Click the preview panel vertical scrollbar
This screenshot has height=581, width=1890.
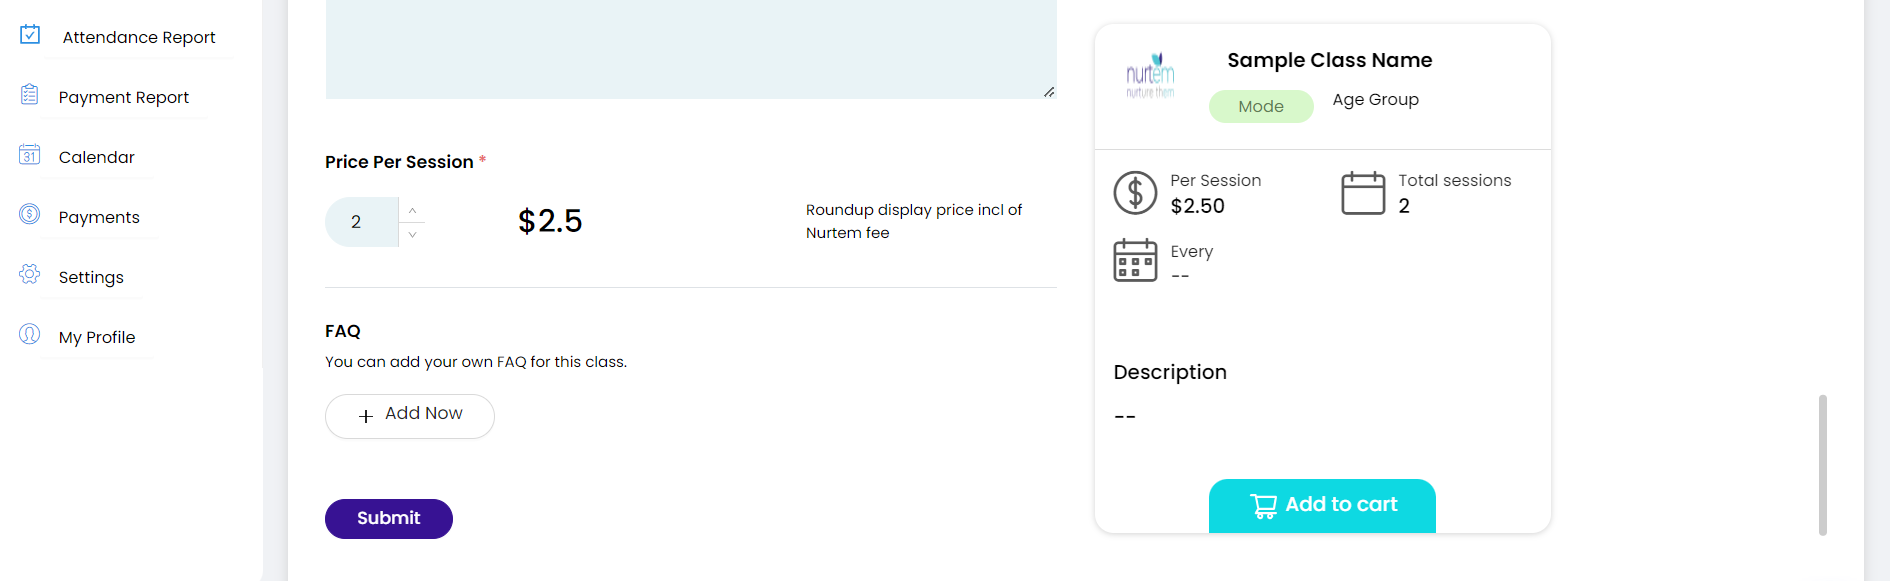click(1822, 465)
